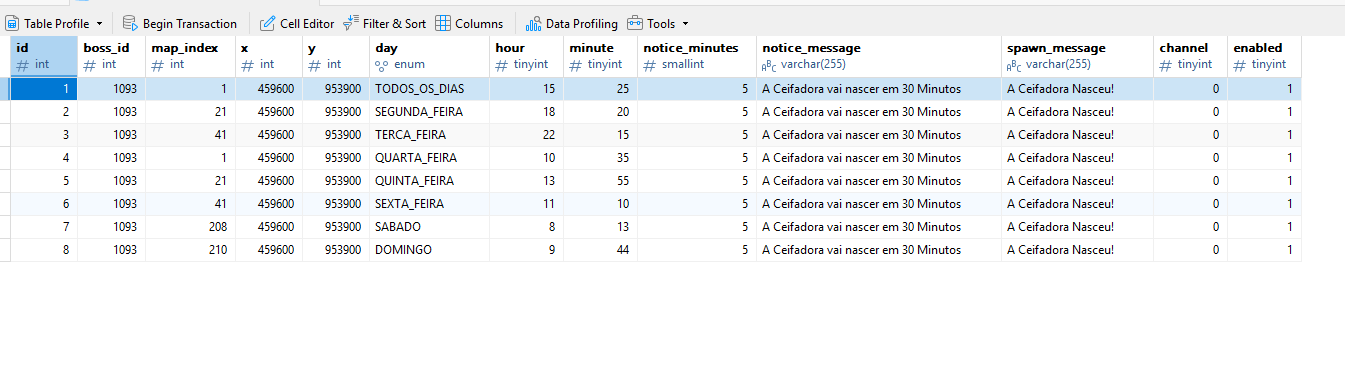Click boss_id 1093 in QUARTA_FEIRA row
The height and width of the screenshot is (366, 1345).
(x=111, y=157)
